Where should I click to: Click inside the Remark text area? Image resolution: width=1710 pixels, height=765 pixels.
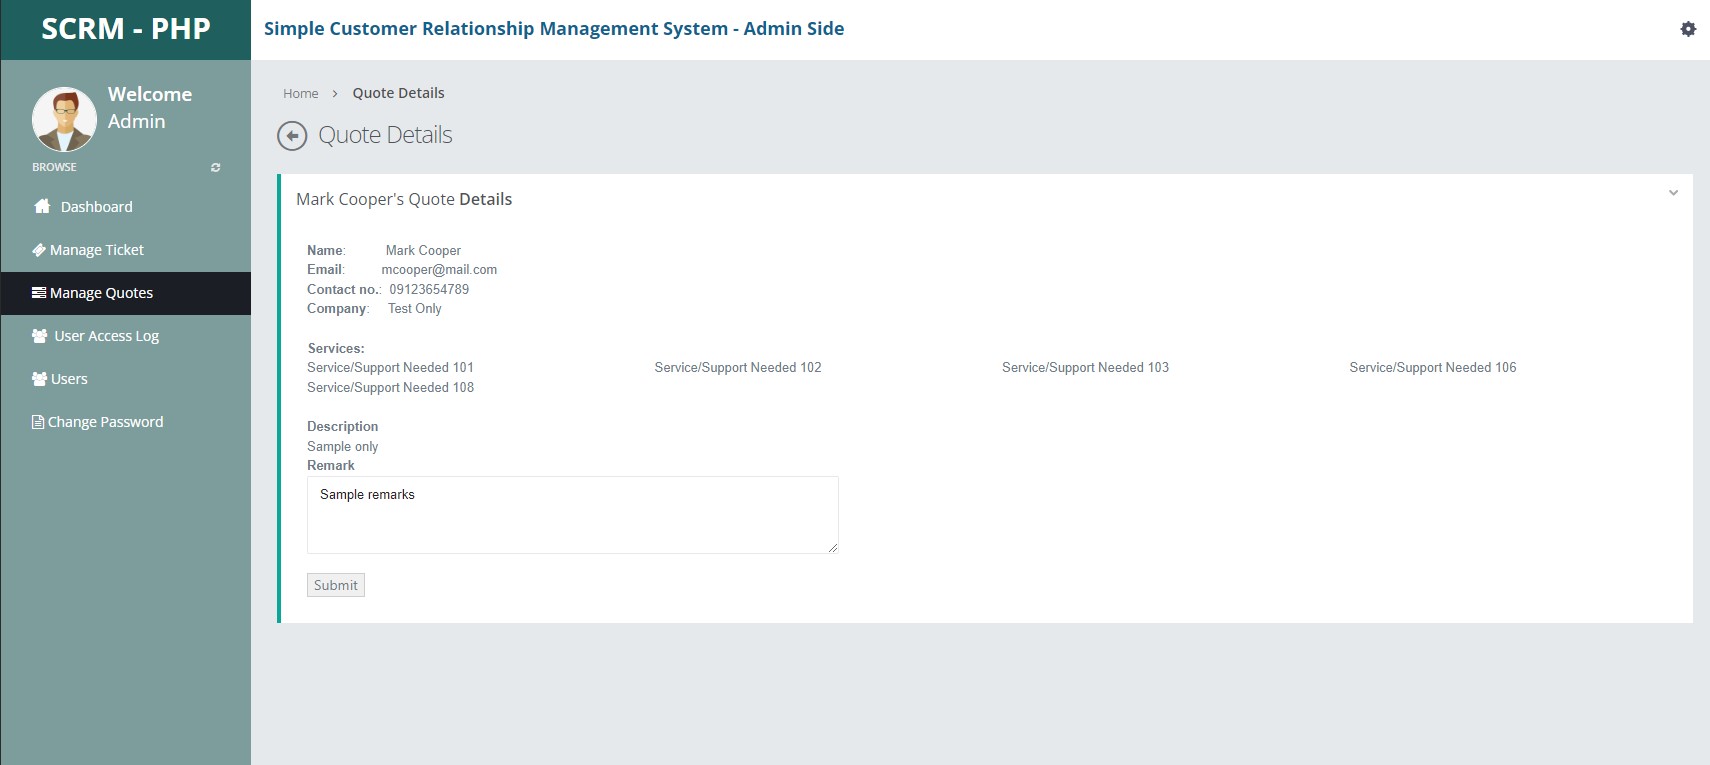click(573, 515)
